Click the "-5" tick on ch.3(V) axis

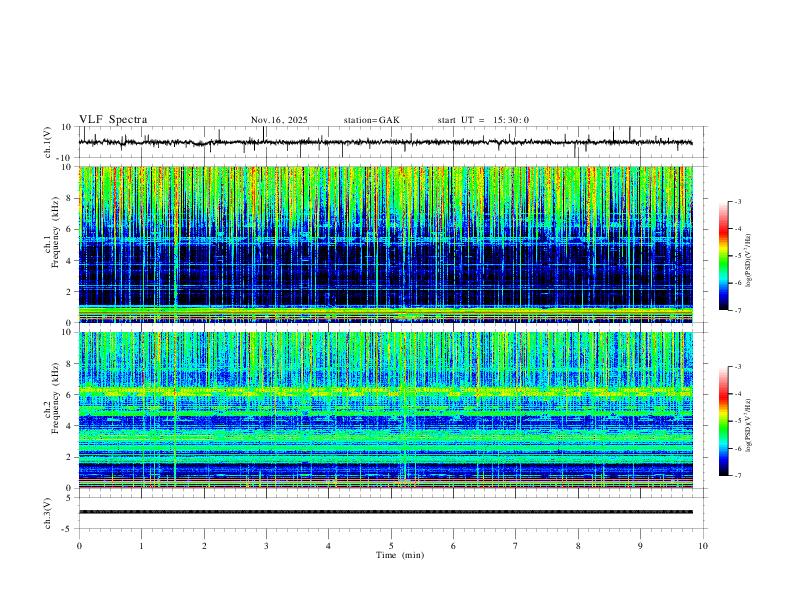pyautogui.click(x=68, y=529)
